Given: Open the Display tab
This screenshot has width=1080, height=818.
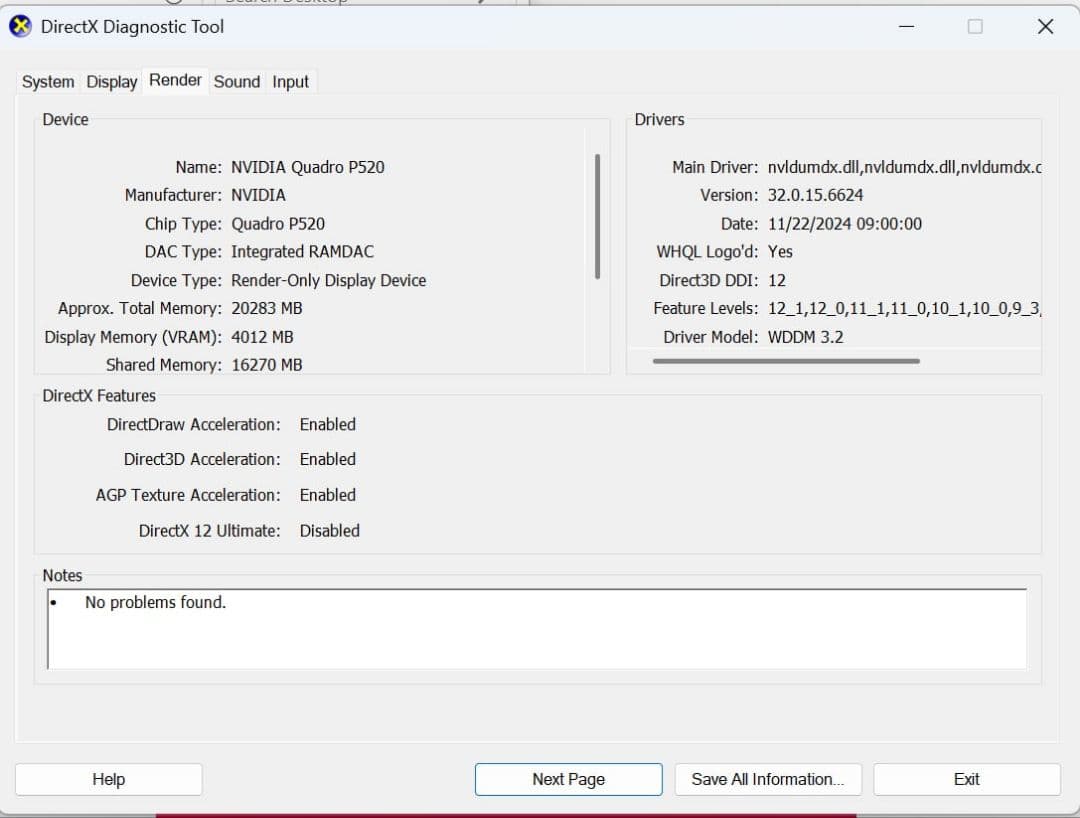Looking at the screenshot, I should [x=111, y=81].
